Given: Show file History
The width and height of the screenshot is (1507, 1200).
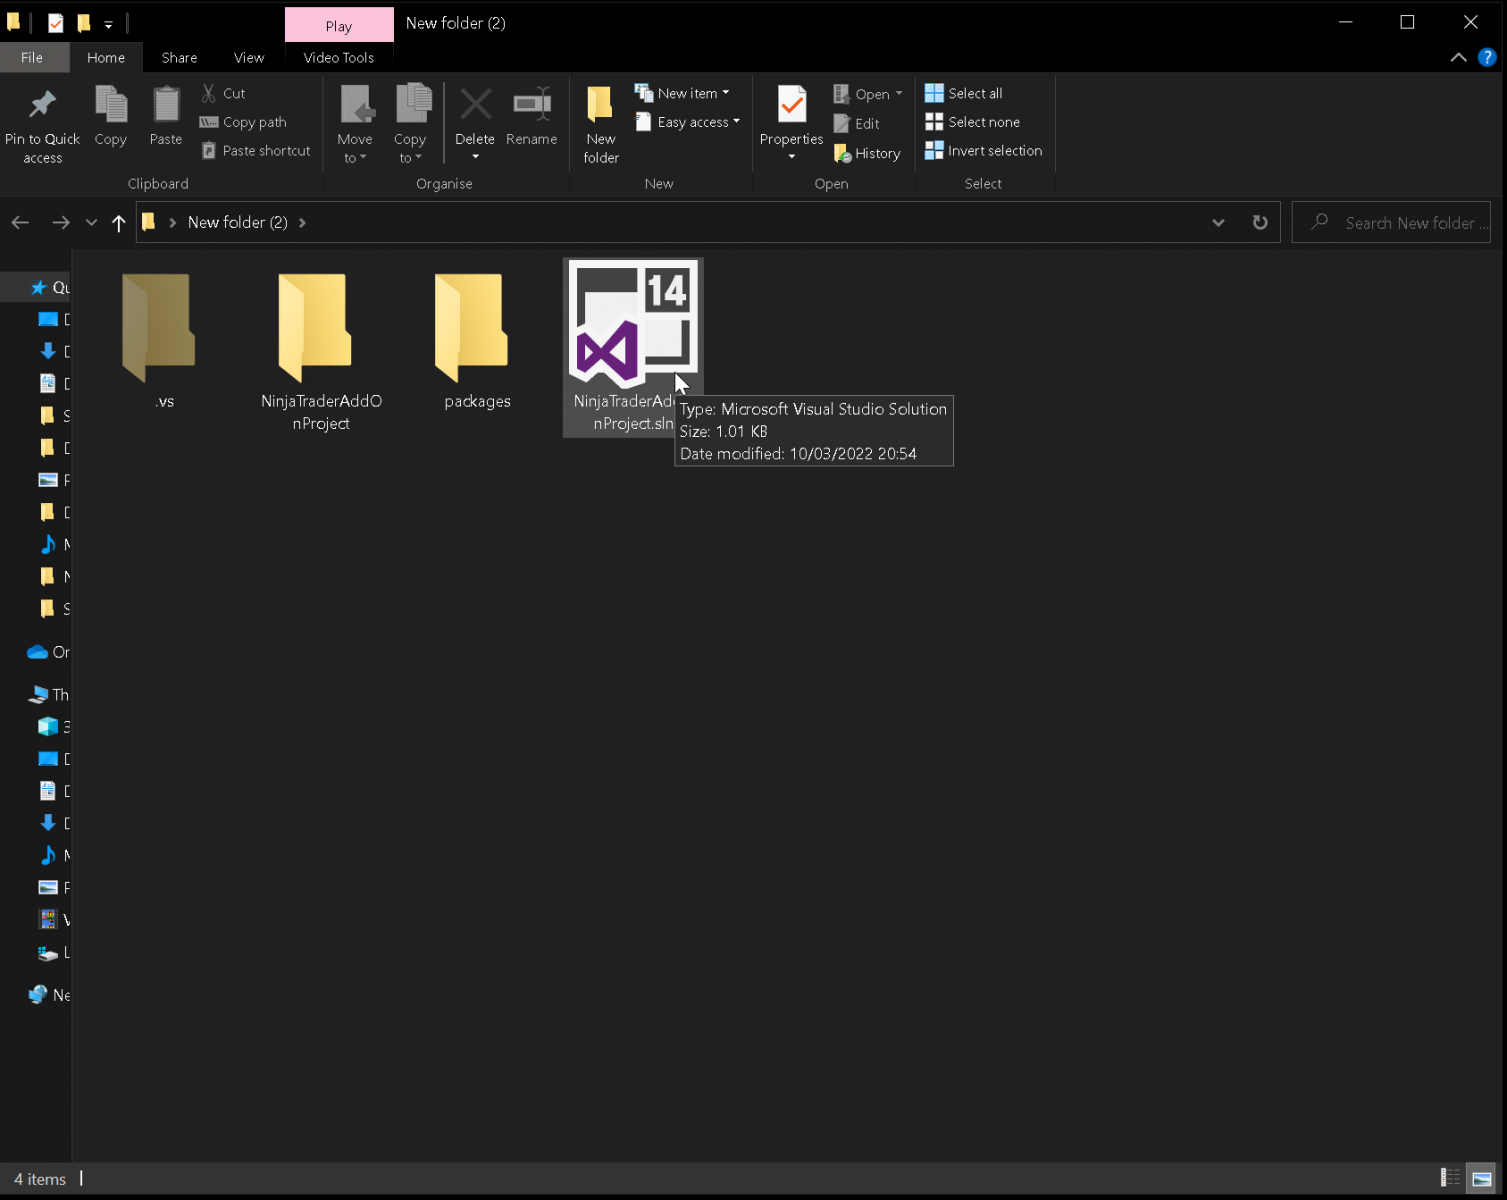Looking at the screenshot, I should click(x=867, y=154).
